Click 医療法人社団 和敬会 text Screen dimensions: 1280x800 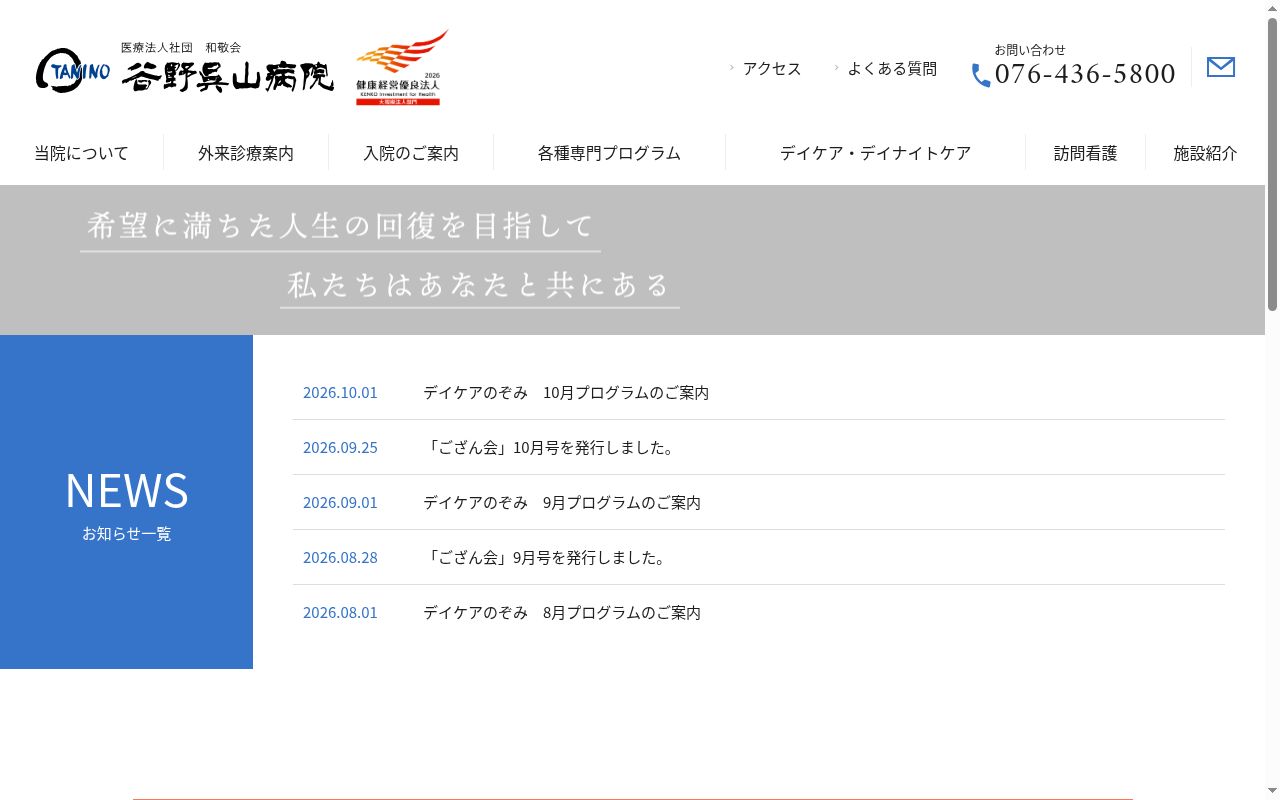tap(181, 47)
